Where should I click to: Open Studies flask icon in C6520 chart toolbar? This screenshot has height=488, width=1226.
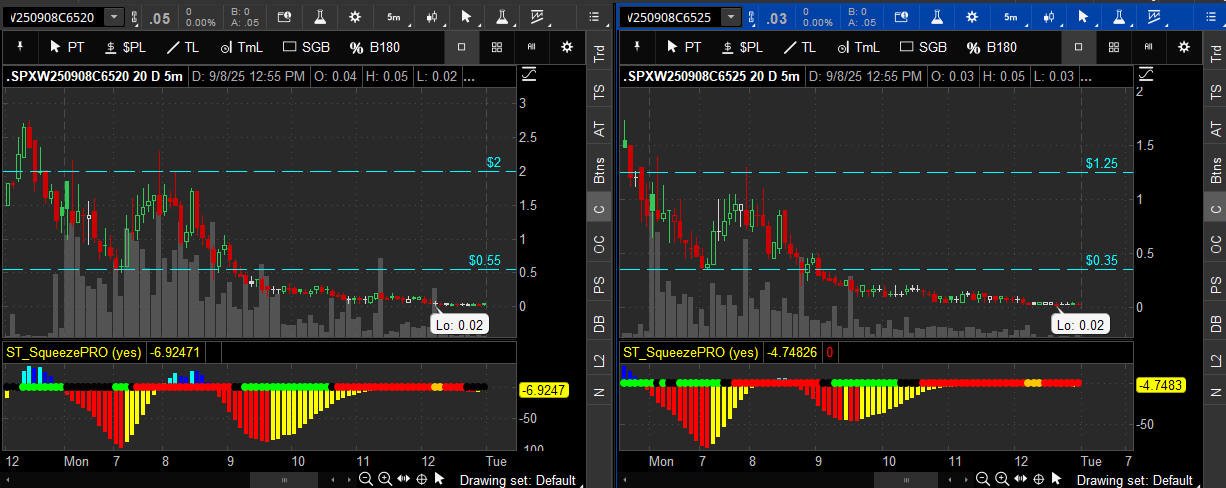(320, 17)
